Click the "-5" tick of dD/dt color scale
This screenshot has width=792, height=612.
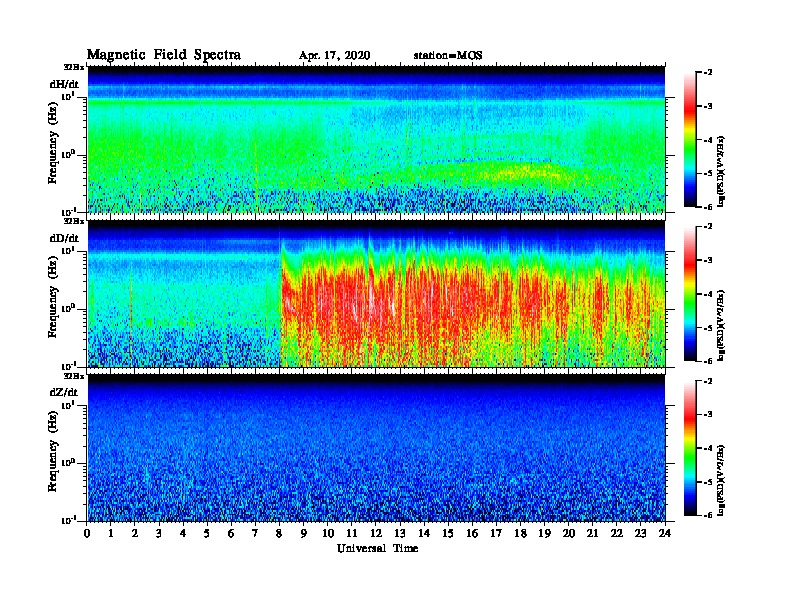coord(708,328)
